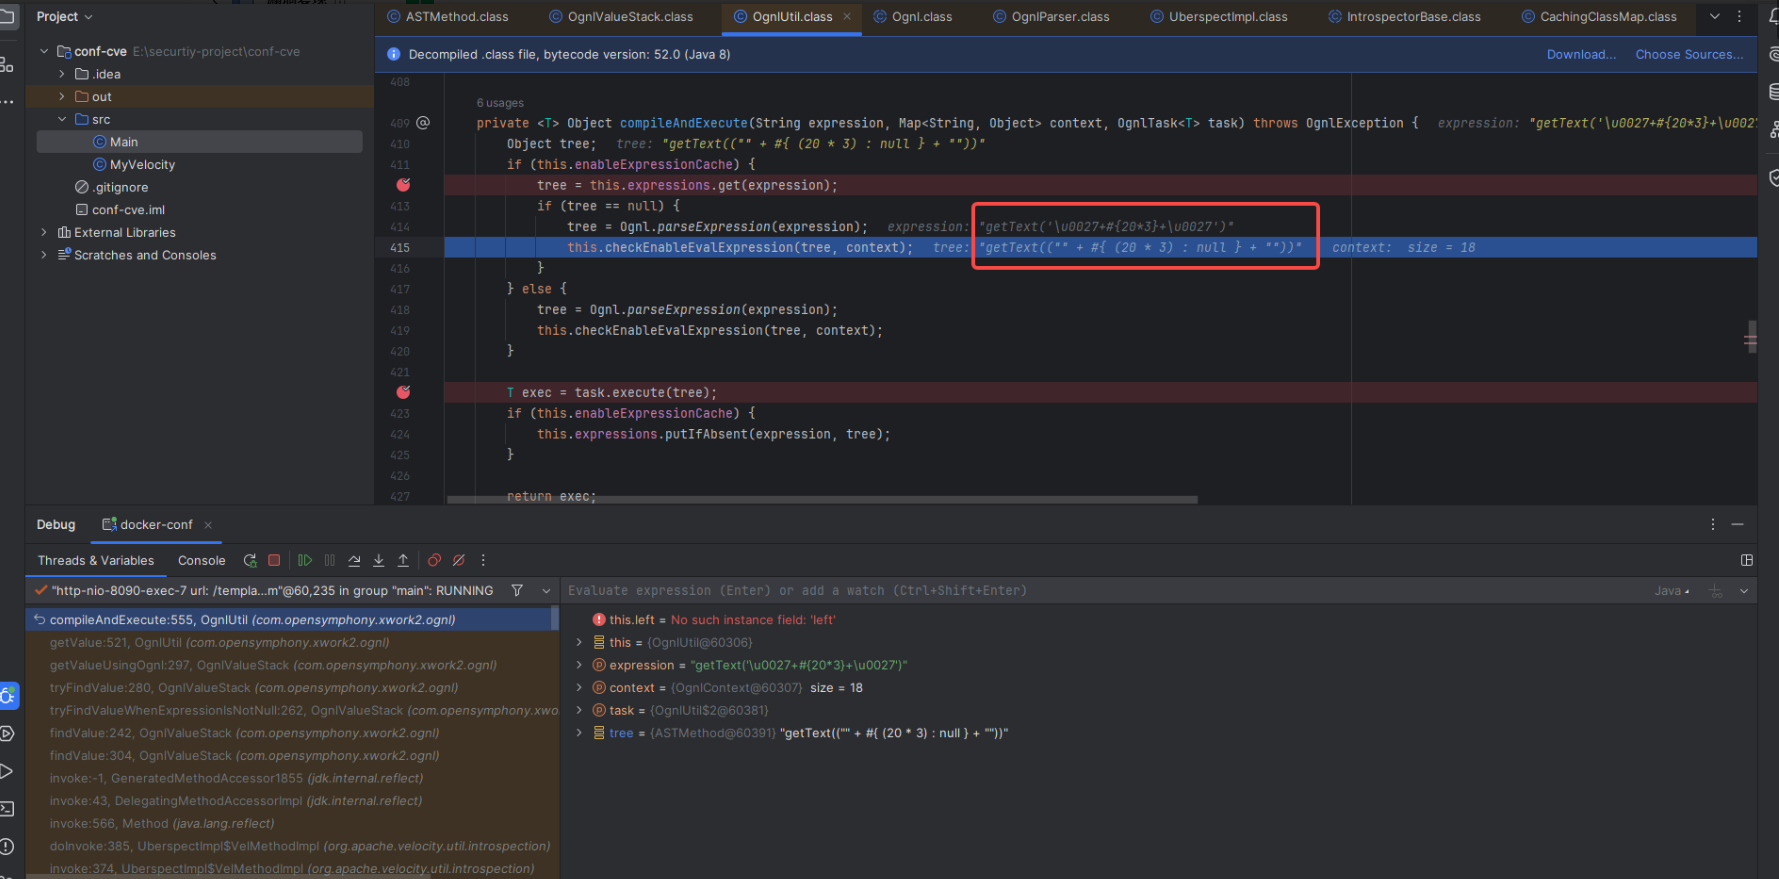The image size is (1779, 879).
Task: Select Threads & Variables tab
Action: pos(96,561)
